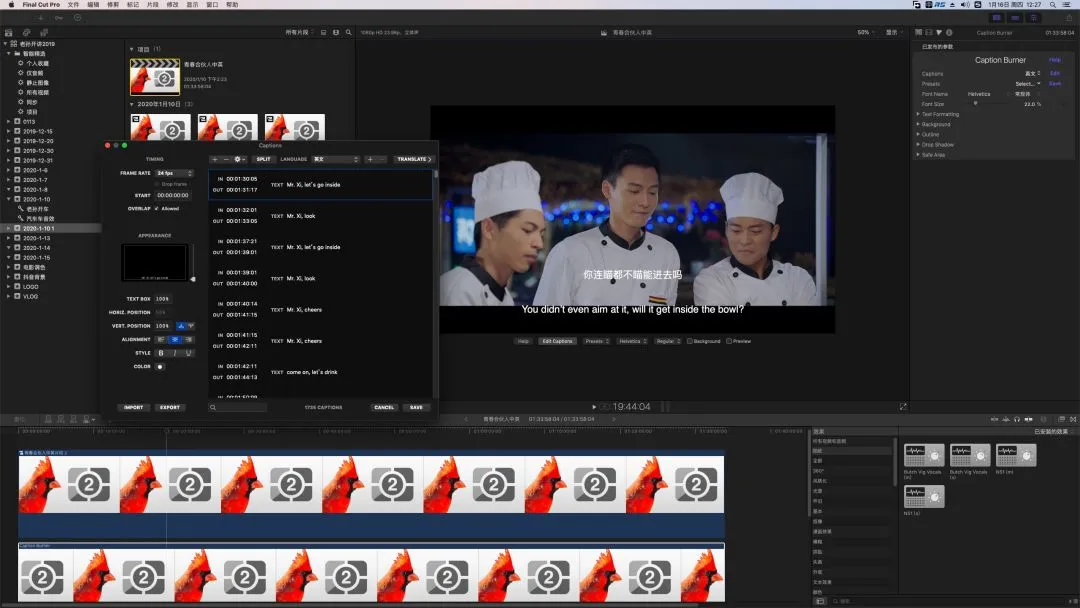The height and width of the screenshot is (608, 1080).
Task: Toggle the Overlap Allowed checkbox
Action: [x=157, y=209]
